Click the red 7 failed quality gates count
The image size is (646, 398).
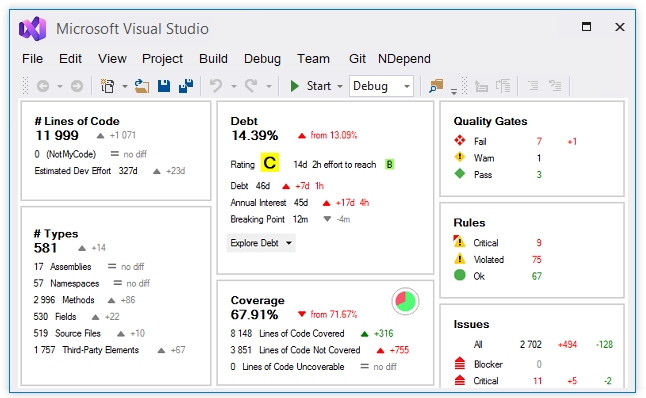[x=539, y=141]
